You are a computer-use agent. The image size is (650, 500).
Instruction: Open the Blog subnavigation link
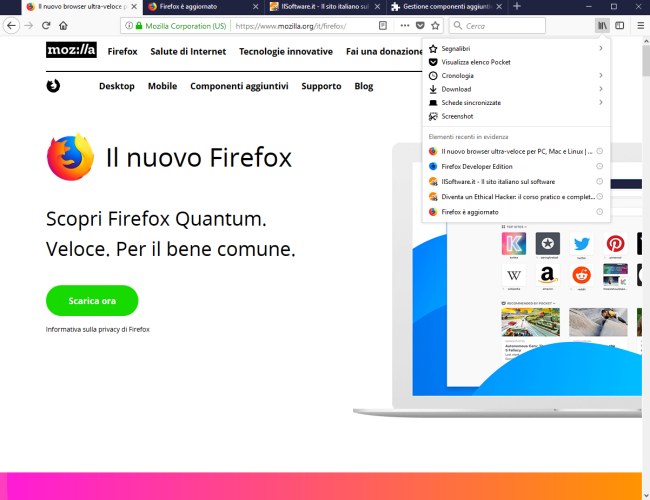(x=364, y=86)
